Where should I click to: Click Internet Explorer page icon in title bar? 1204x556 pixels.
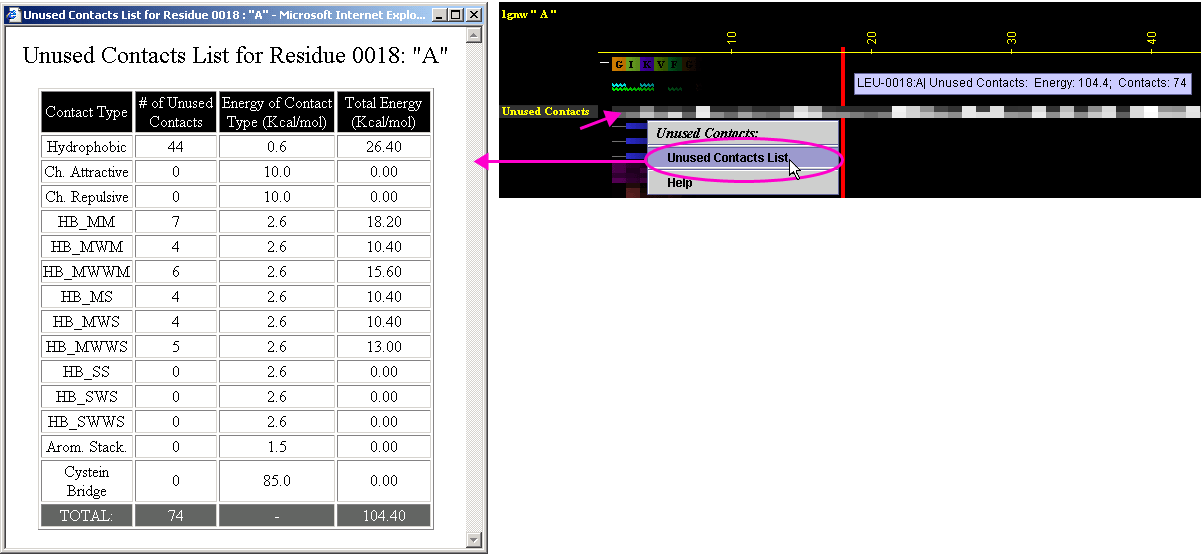click(x=13, y=15)
